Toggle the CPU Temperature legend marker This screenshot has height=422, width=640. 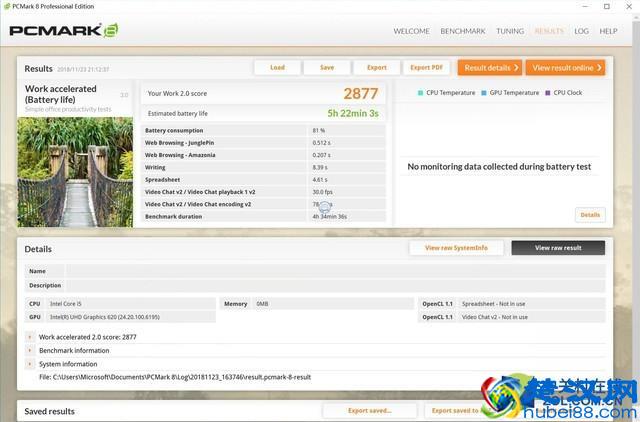click(x=421, y=92)
